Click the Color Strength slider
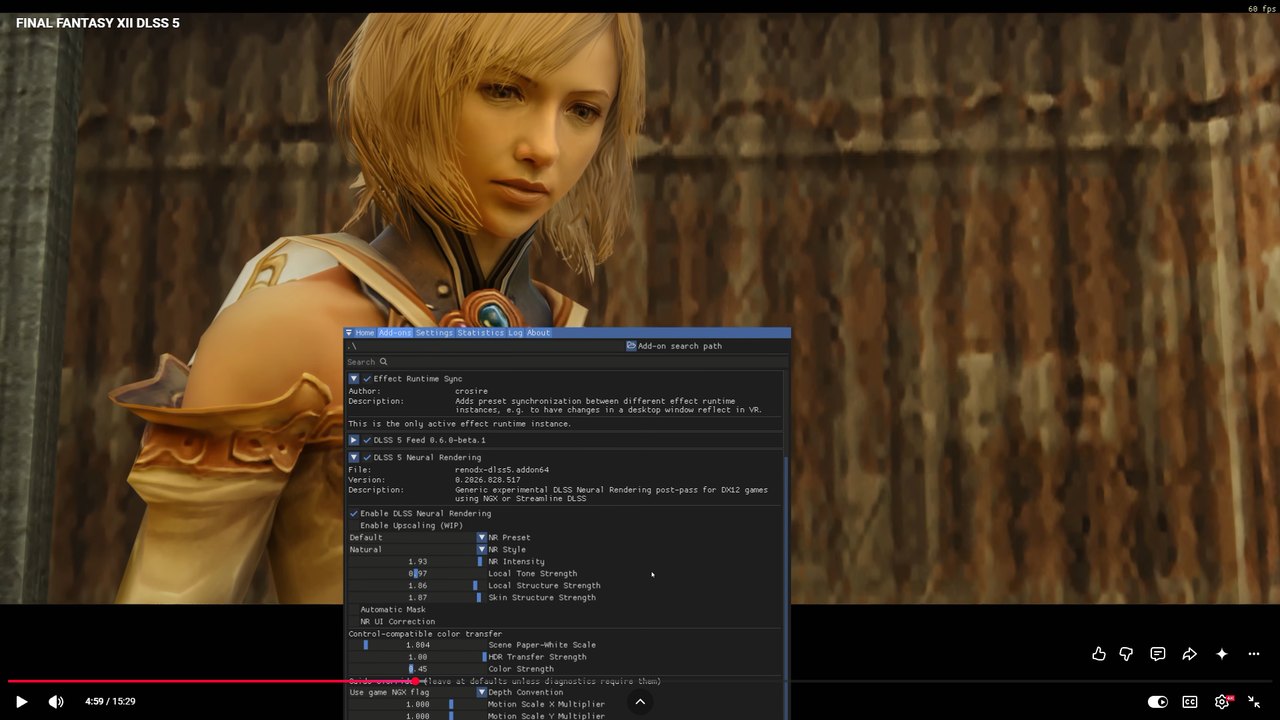 click(417, 669)
